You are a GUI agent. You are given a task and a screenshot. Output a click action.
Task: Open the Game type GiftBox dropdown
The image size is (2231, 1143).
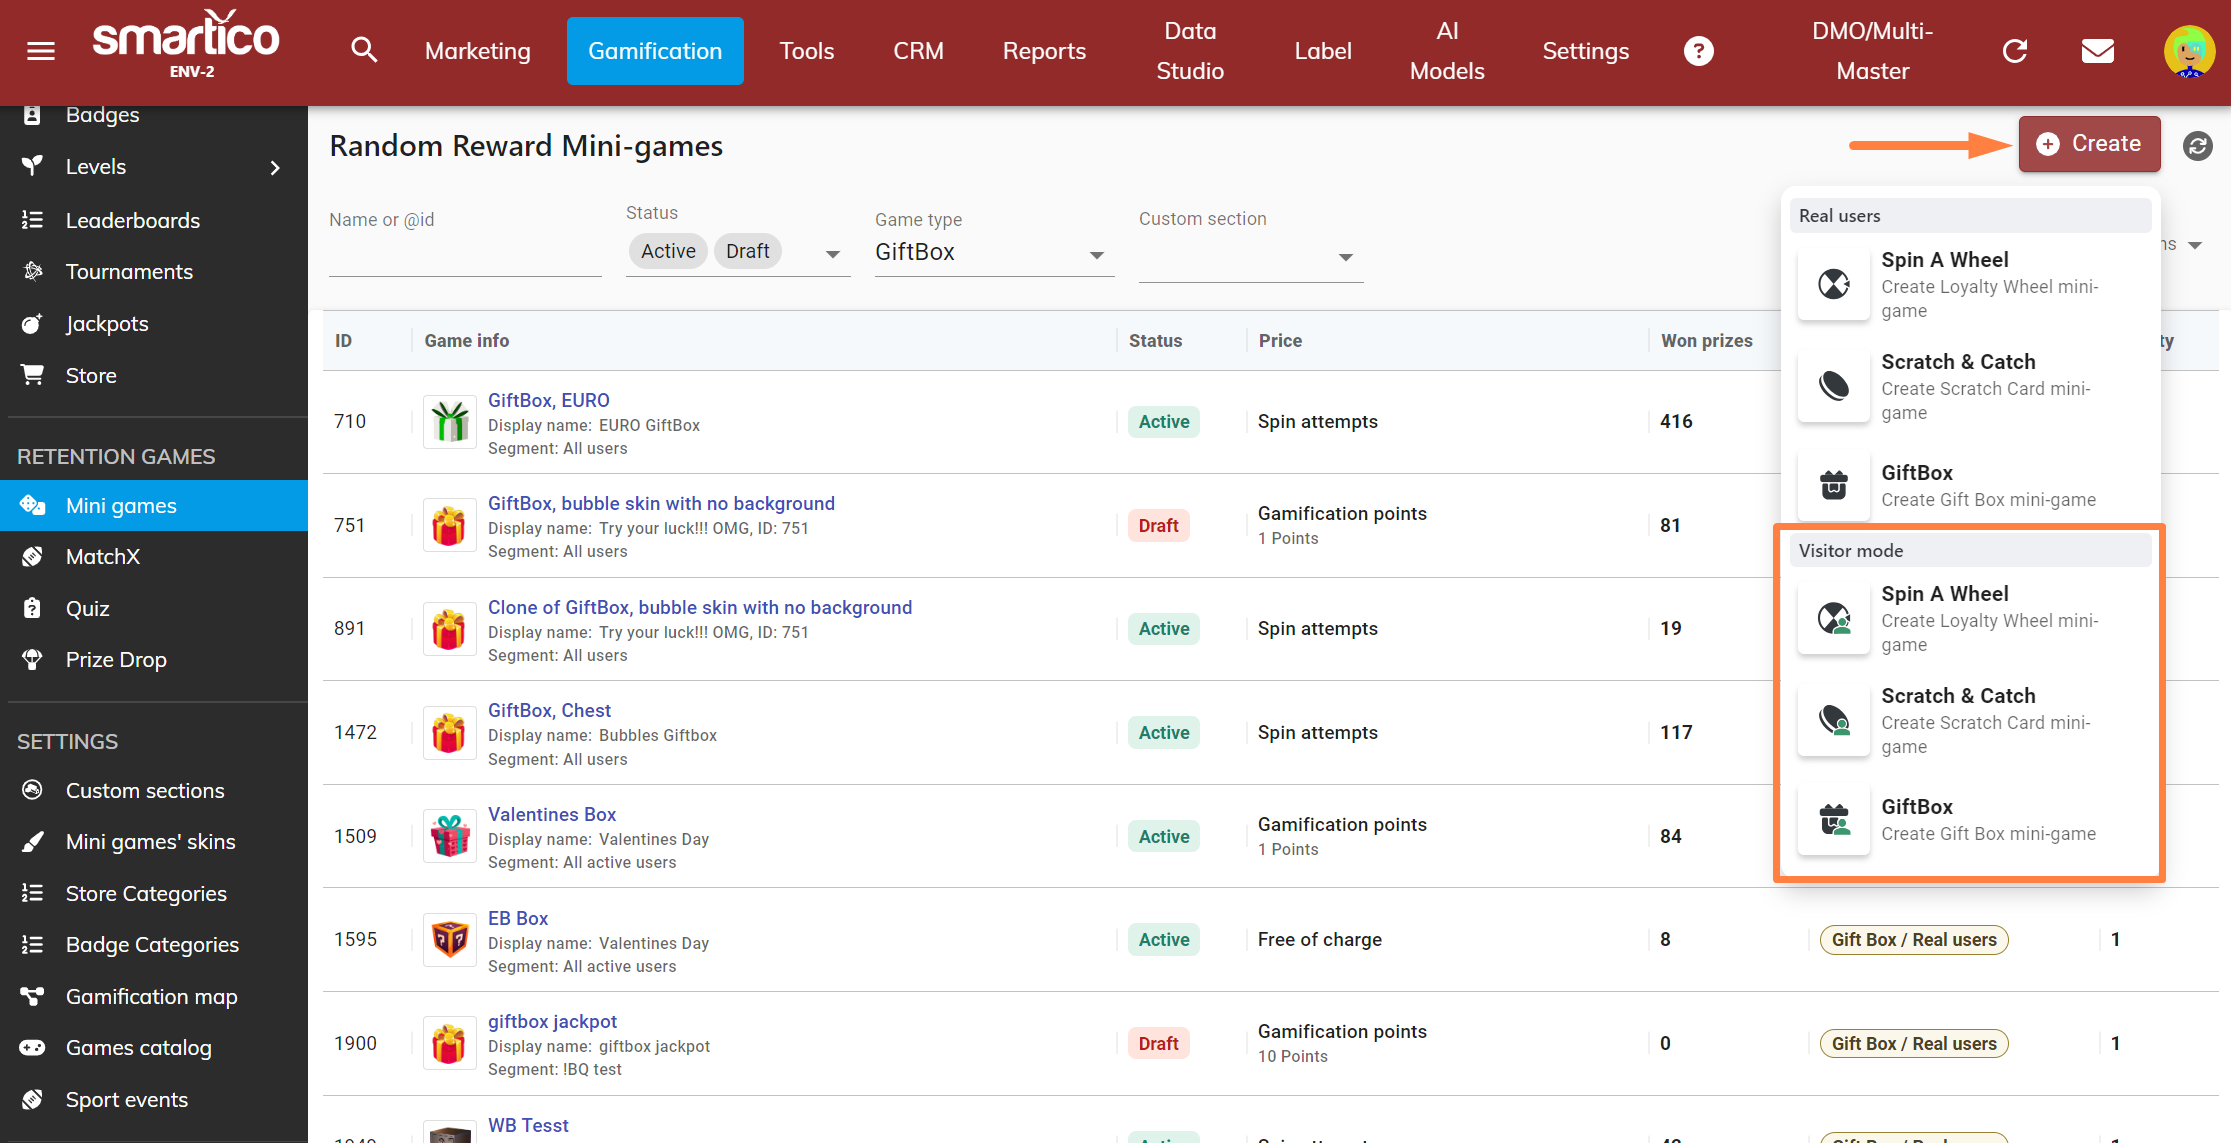pyautogui.click(x=993, y=253)
